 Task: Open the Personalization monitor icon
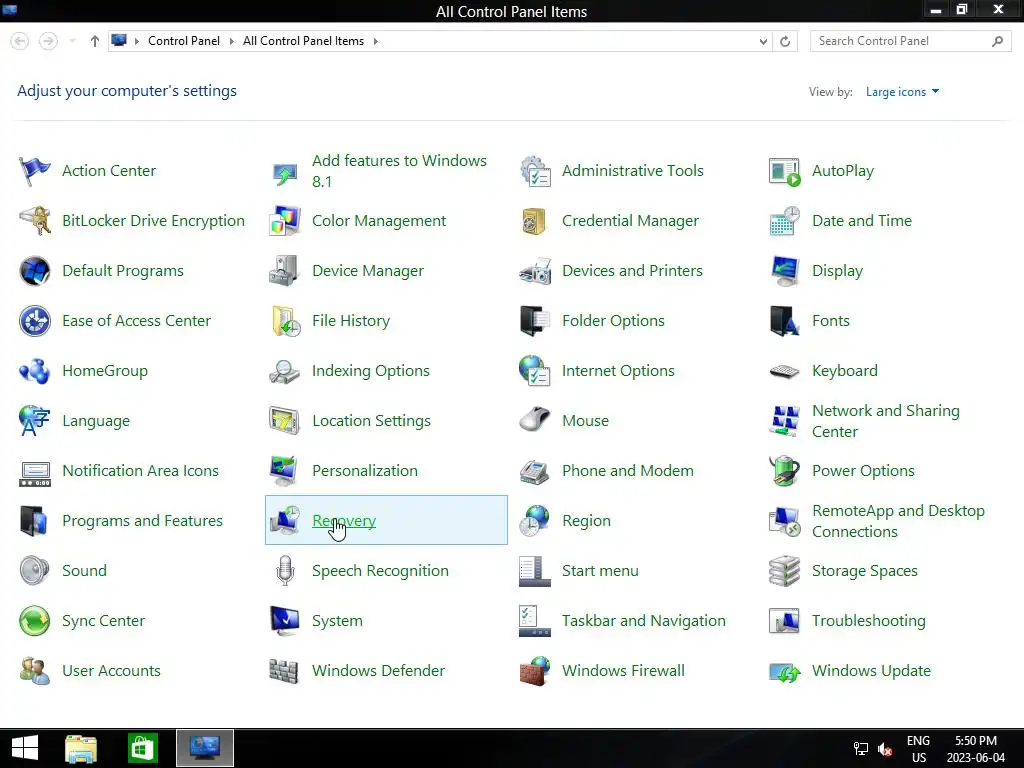click(x=285, y=471)
